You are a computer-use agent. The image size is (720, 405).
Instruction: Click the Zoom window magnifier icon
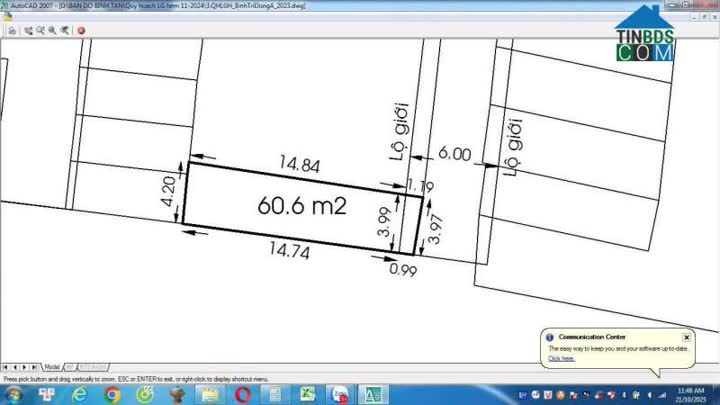[x=51, y=30]
